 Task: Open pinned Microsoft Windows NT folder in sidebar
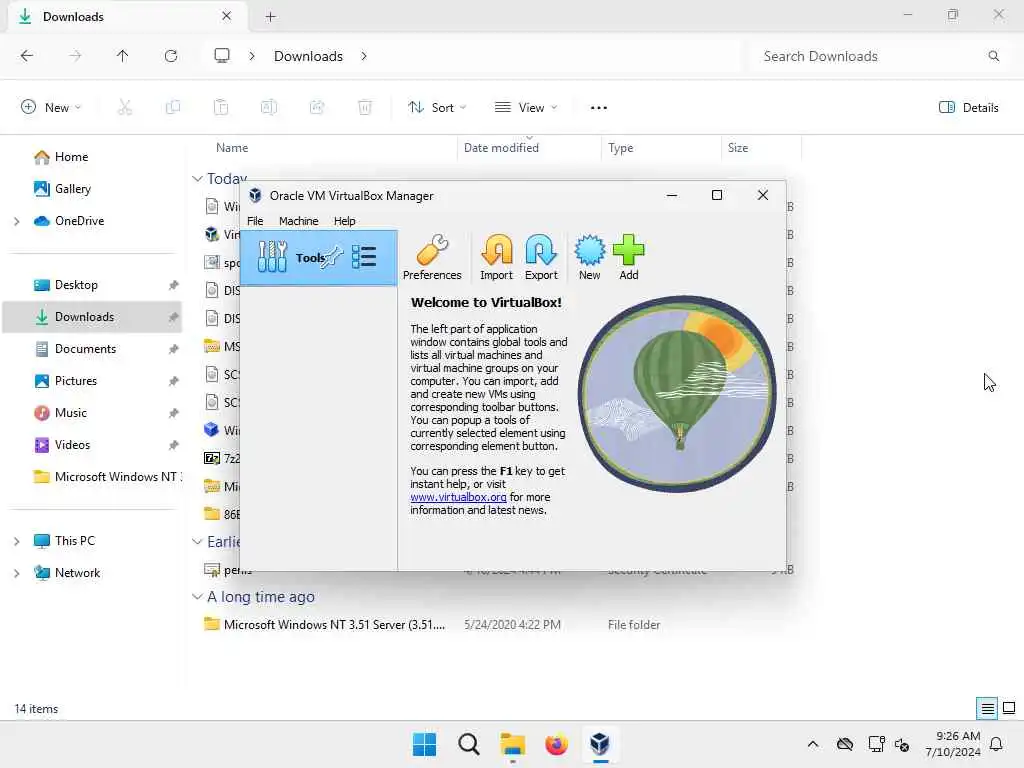(107, 477)
